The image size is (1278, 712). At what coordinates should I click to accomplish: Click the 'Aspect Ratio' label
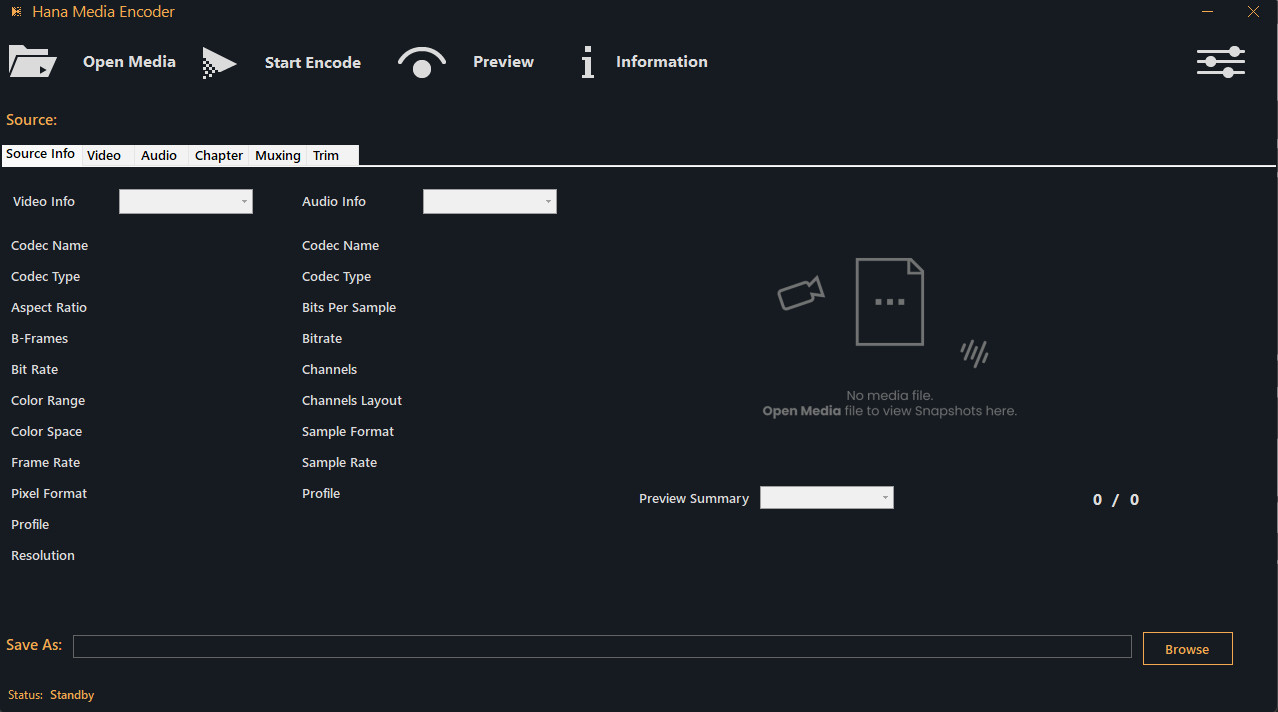(49, 307)
